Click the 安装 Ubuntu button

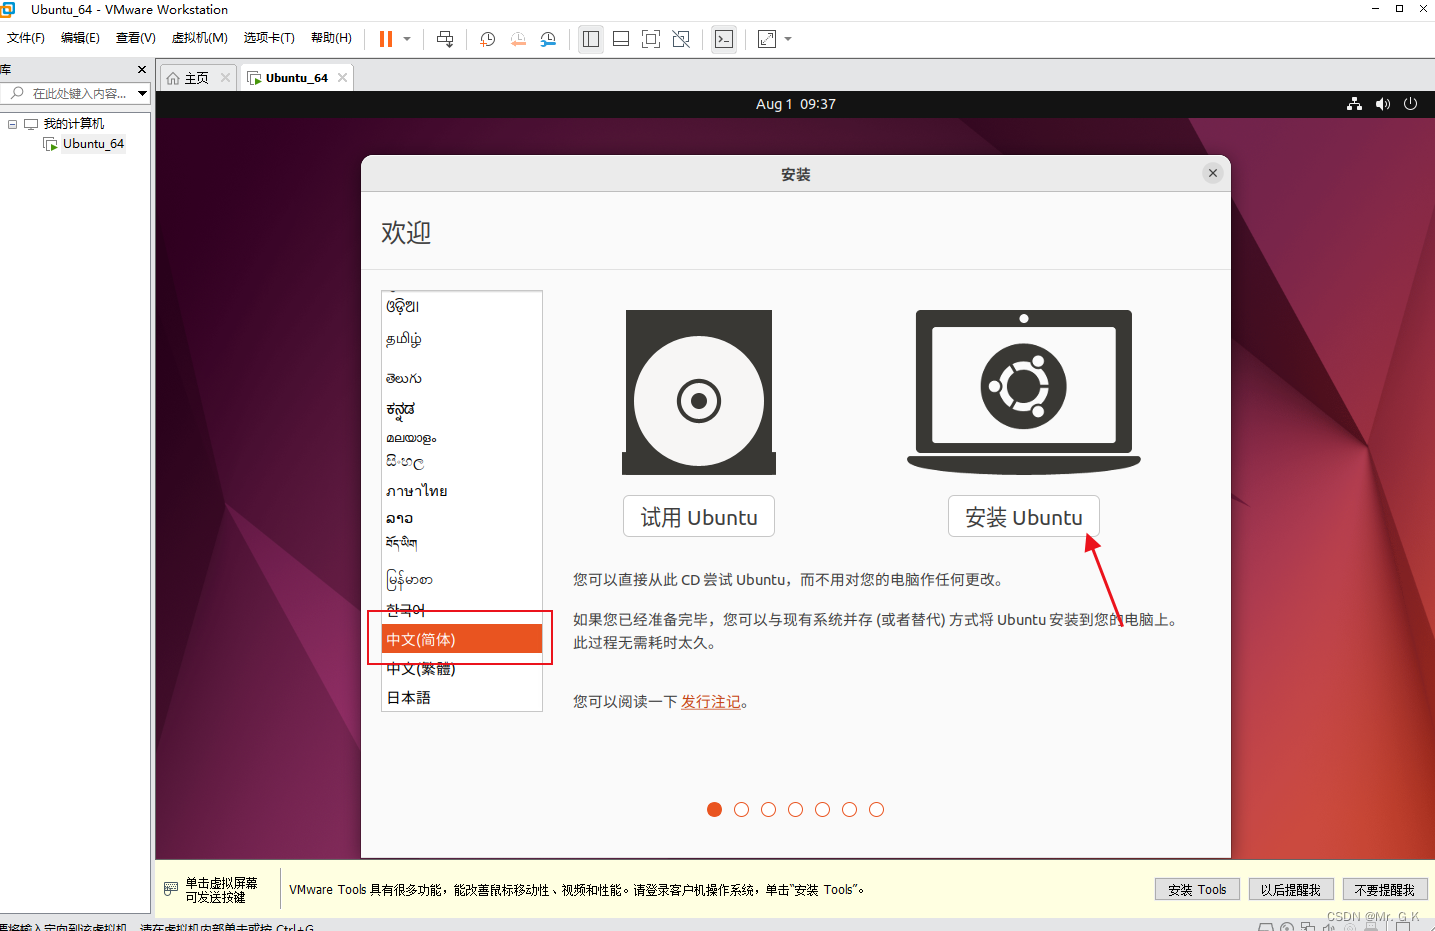tap(1024, 517)
